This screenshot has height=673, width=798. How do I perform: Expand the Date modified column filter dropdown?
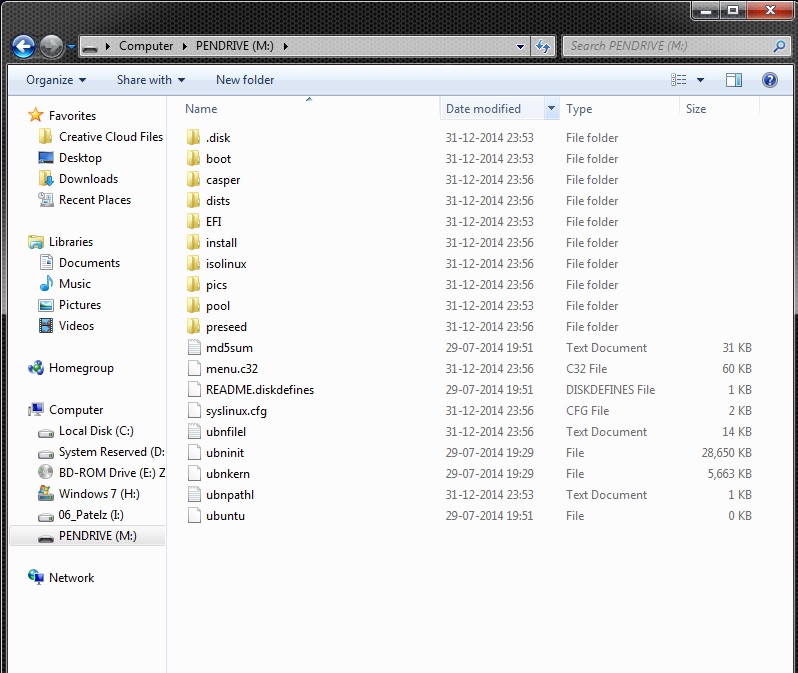[x=551, y=109]
